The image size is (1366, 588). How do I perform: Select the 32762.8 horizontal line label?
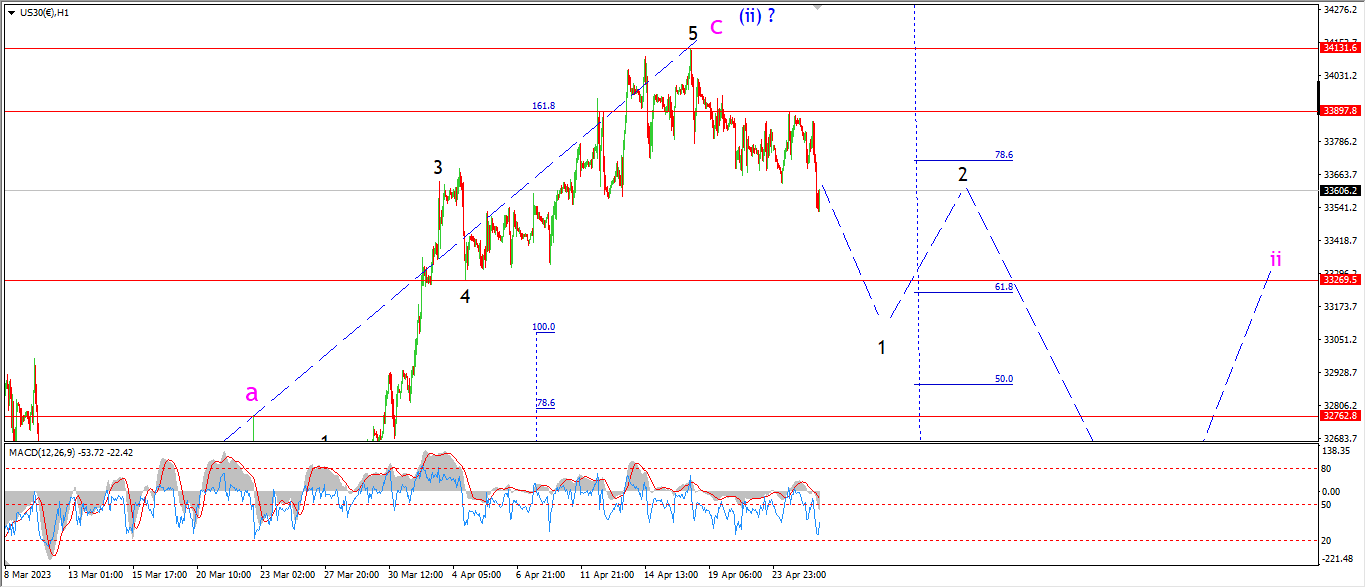click(1340, 415)
